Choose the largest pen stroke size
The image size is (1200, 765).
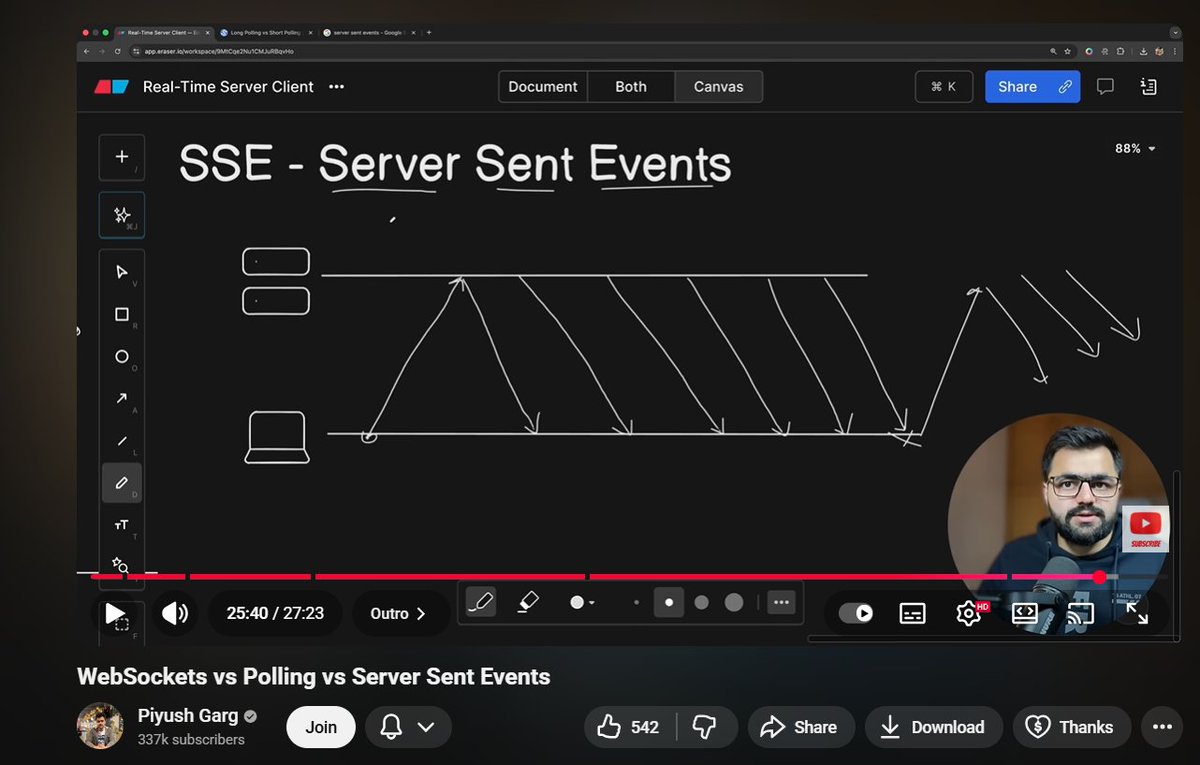coord(734,602)
